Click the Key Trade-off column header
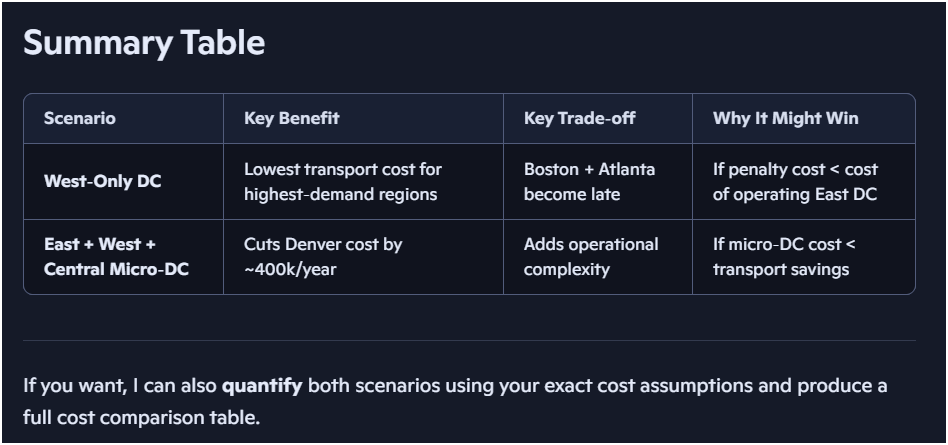Image resolution: width=948 pixels, height=445 pixels. (580, 118)
